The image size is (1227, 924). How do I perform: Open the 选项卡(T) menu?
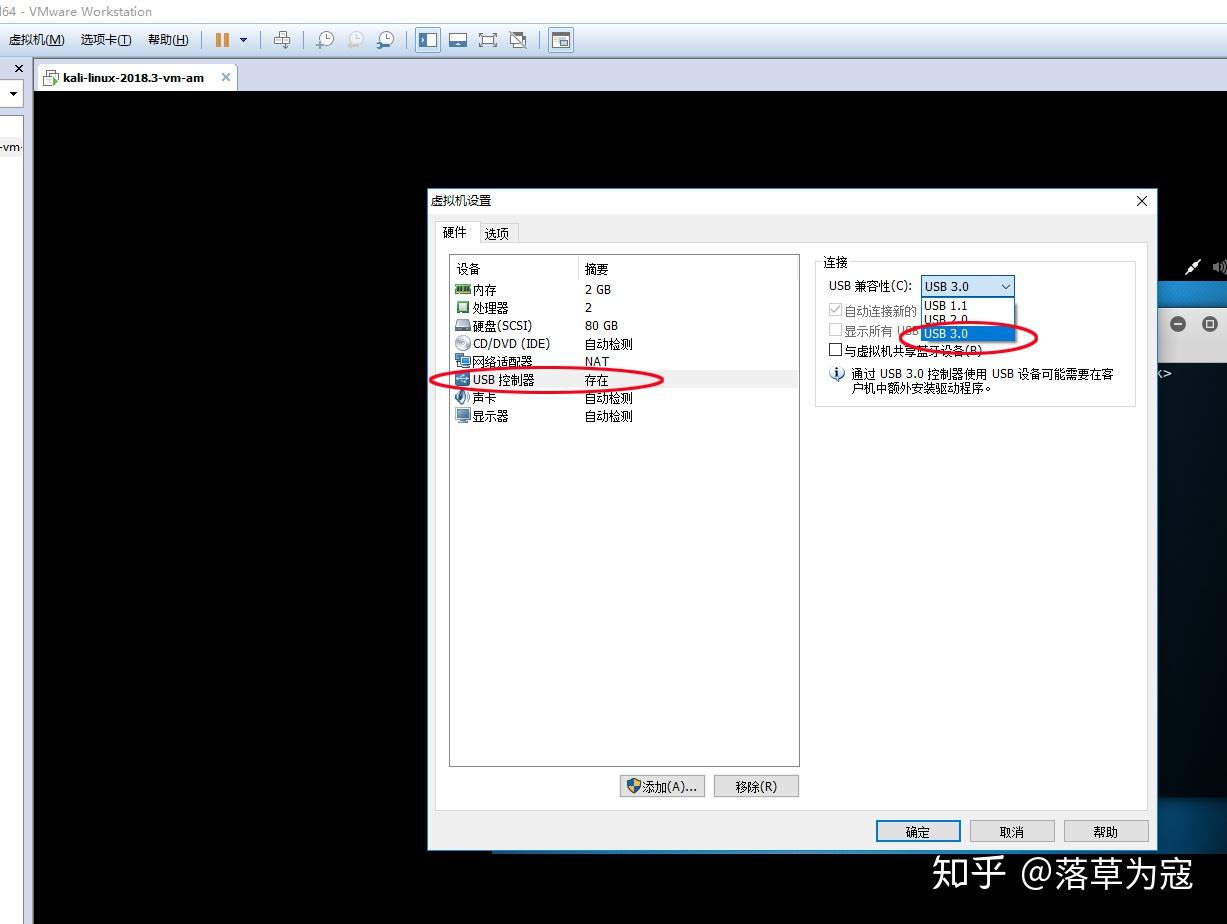[106, 40]
